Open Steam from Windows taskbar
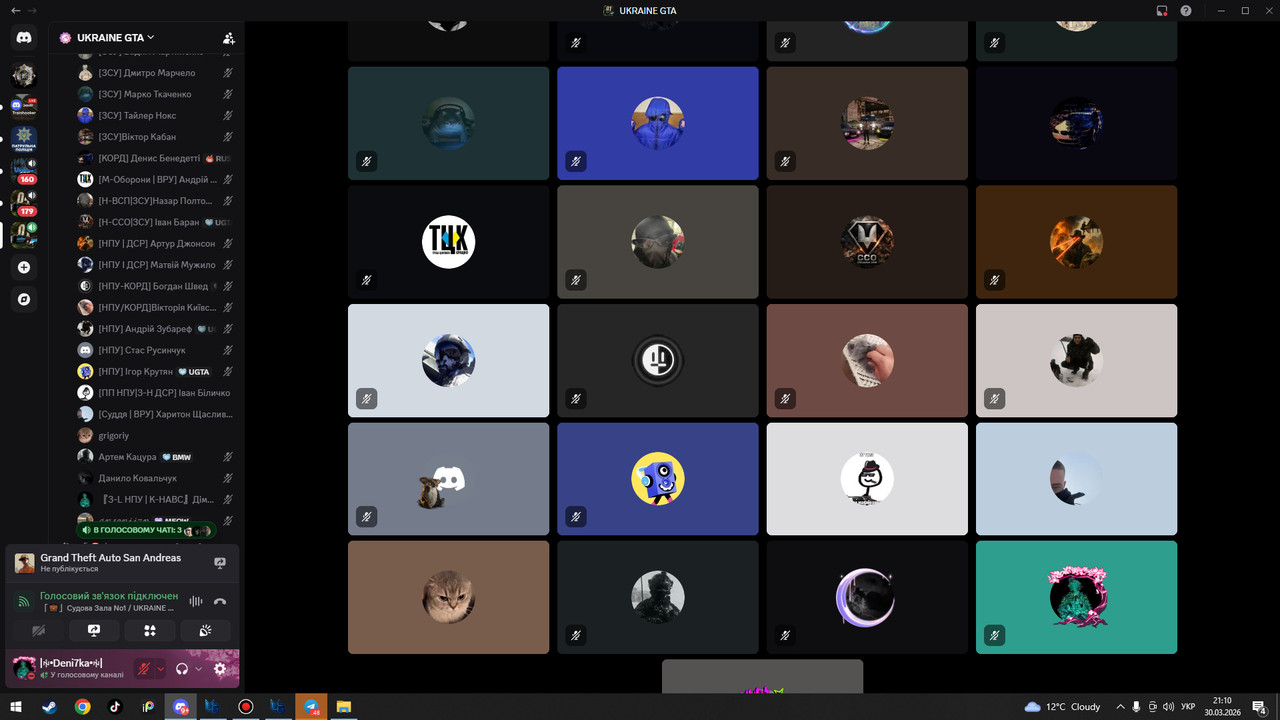Viewport: 1280px width, 720px height. (x=49, y=706)
